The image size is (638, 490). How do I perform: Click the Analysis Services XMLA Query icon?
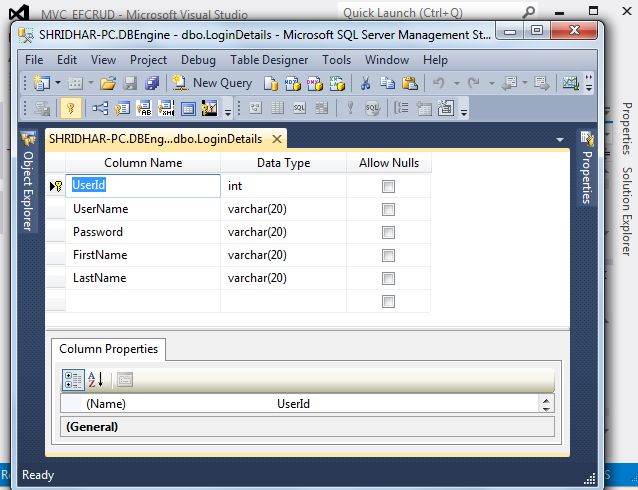tap(337, 83)
